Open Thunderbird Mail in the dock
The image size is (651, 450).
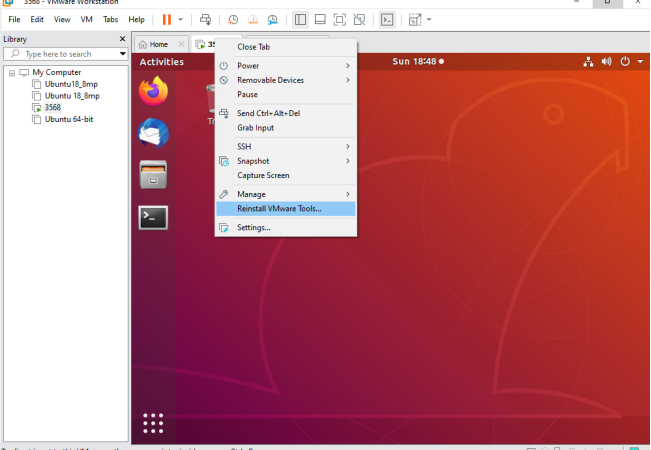[153, 133]
